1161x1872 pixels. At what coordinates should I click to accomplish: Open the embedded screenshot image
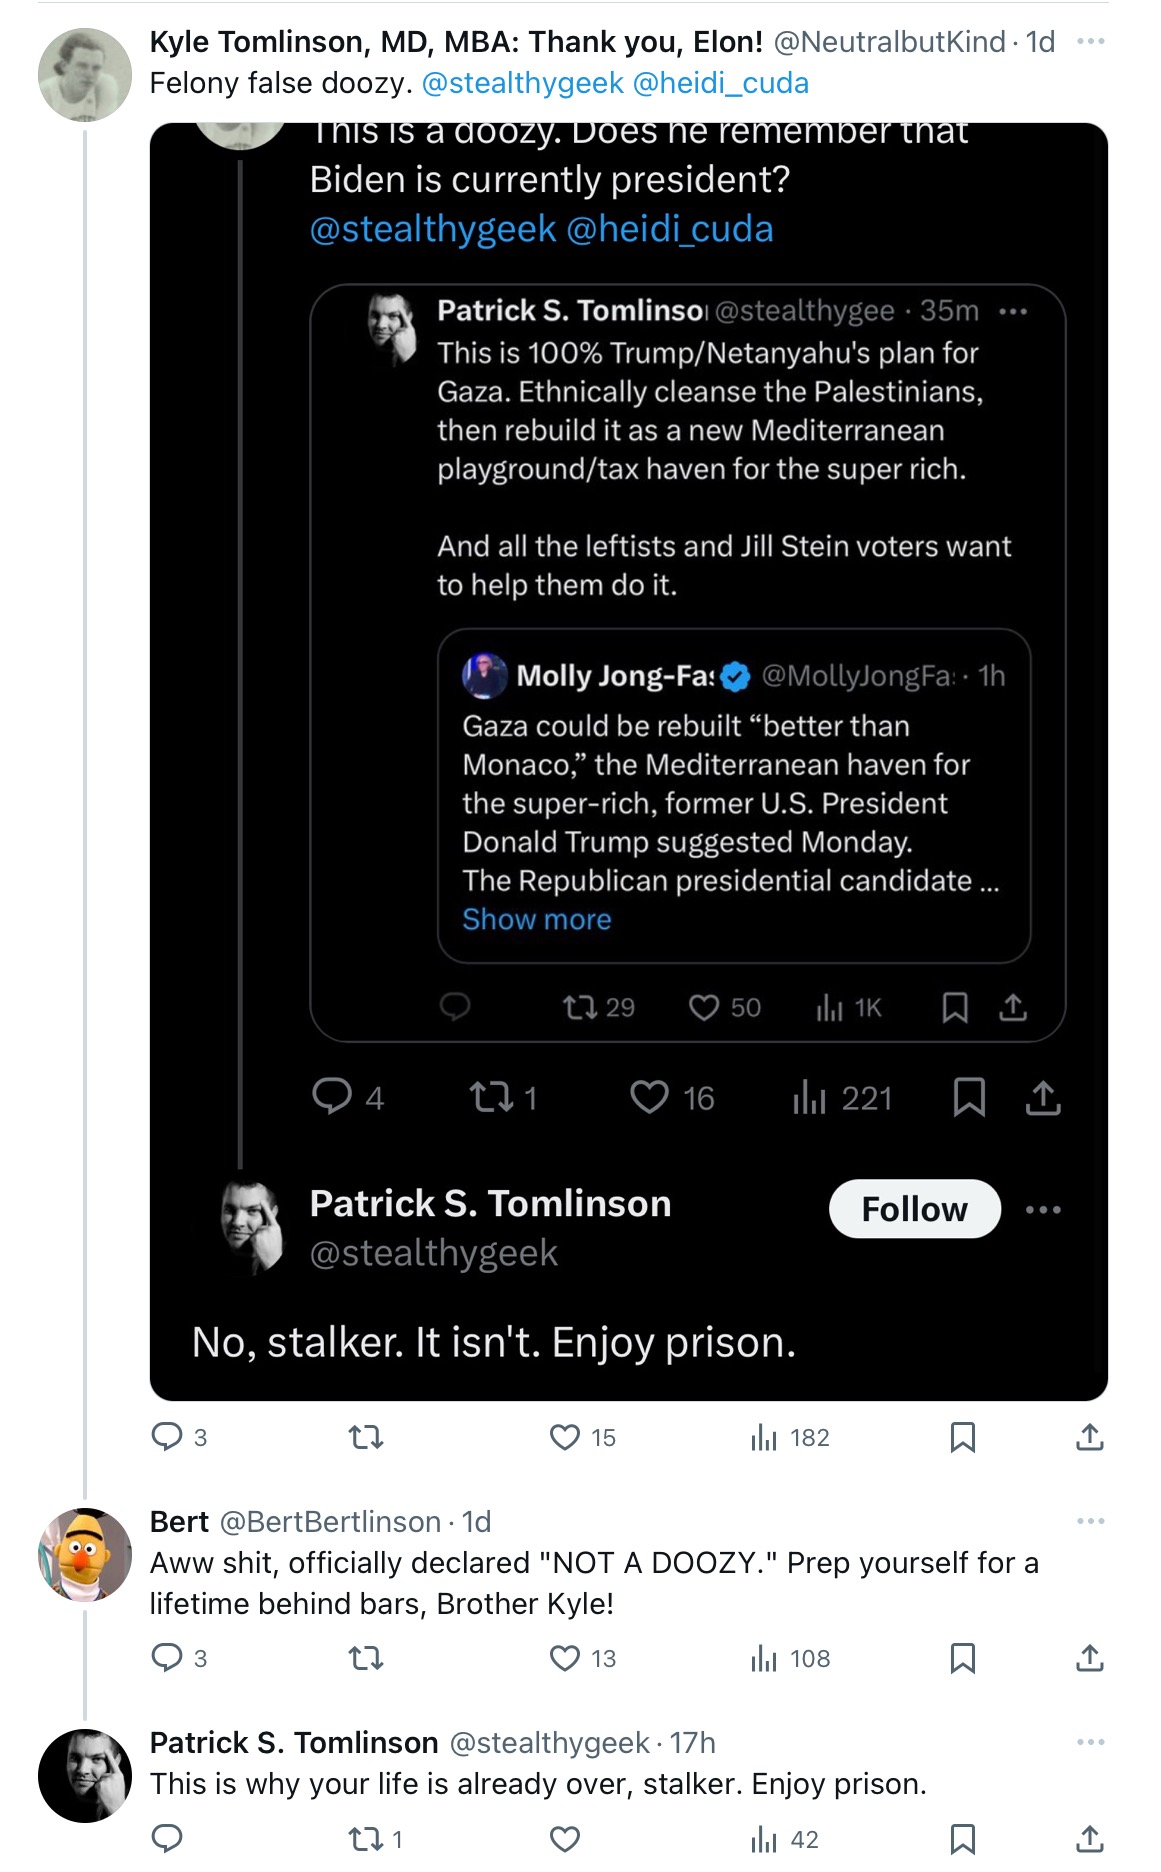click(629, 762)
